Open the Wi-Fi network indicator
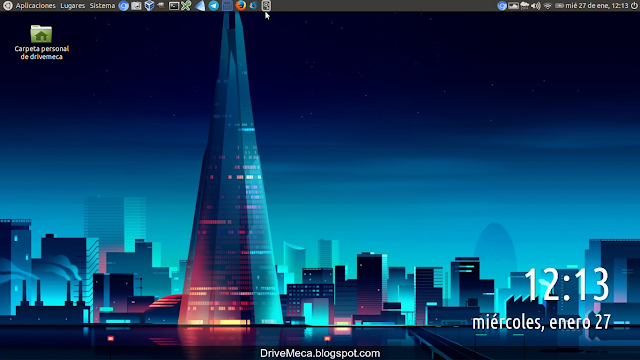This screenshot has width=640, height=360. tap(548, 6)
